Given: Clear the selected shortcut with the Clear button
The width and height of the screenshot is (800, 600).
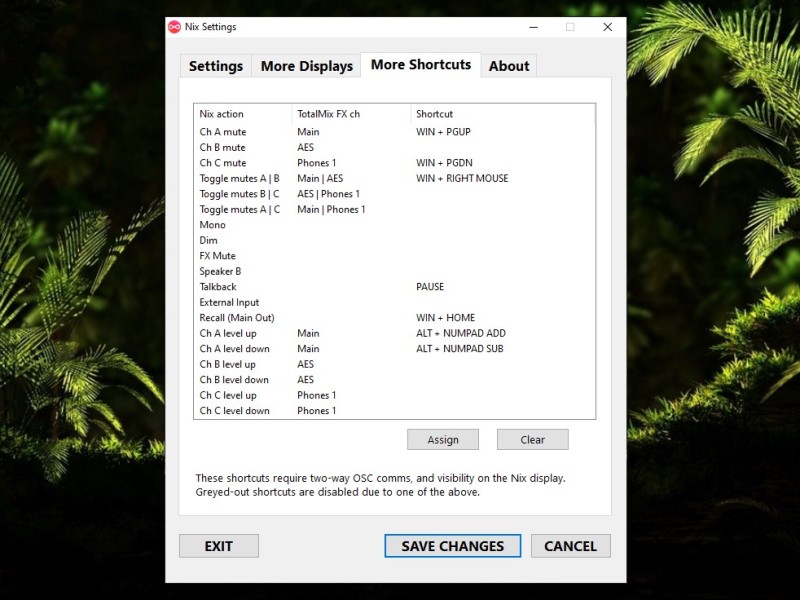Looking at the screenshot, I should click(533, 439).
